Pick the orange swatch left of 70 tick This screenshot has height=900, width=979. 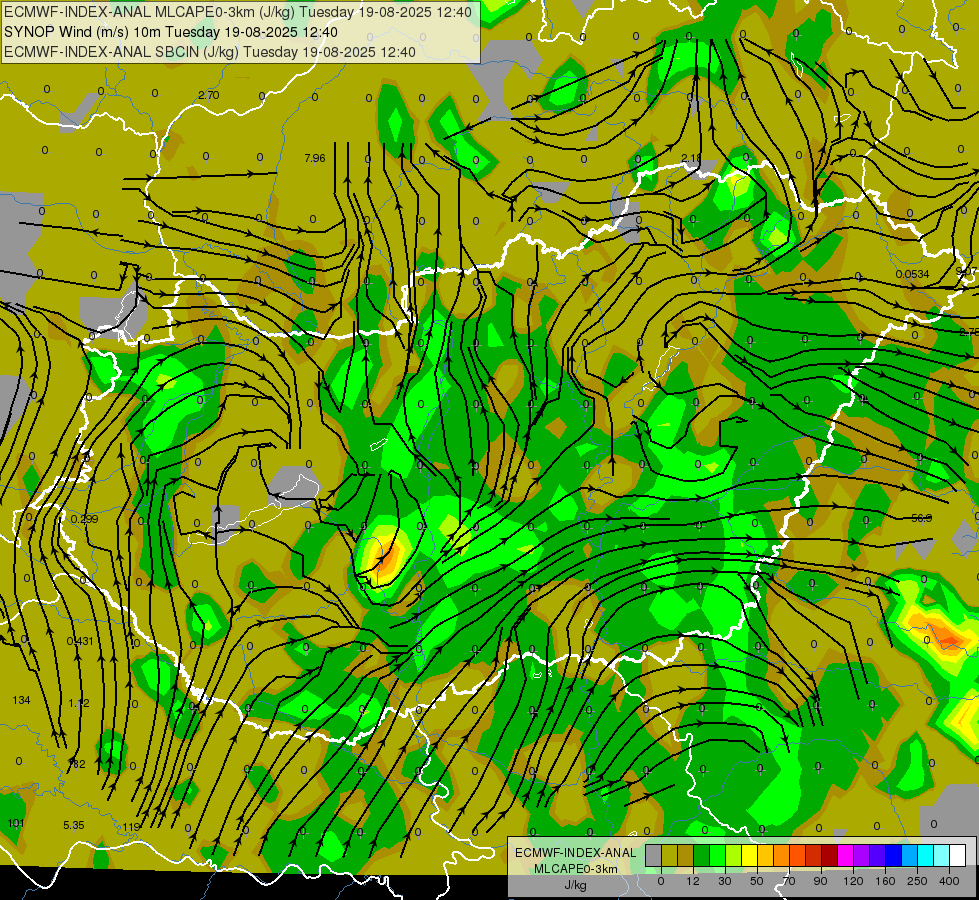click(782, 855)
